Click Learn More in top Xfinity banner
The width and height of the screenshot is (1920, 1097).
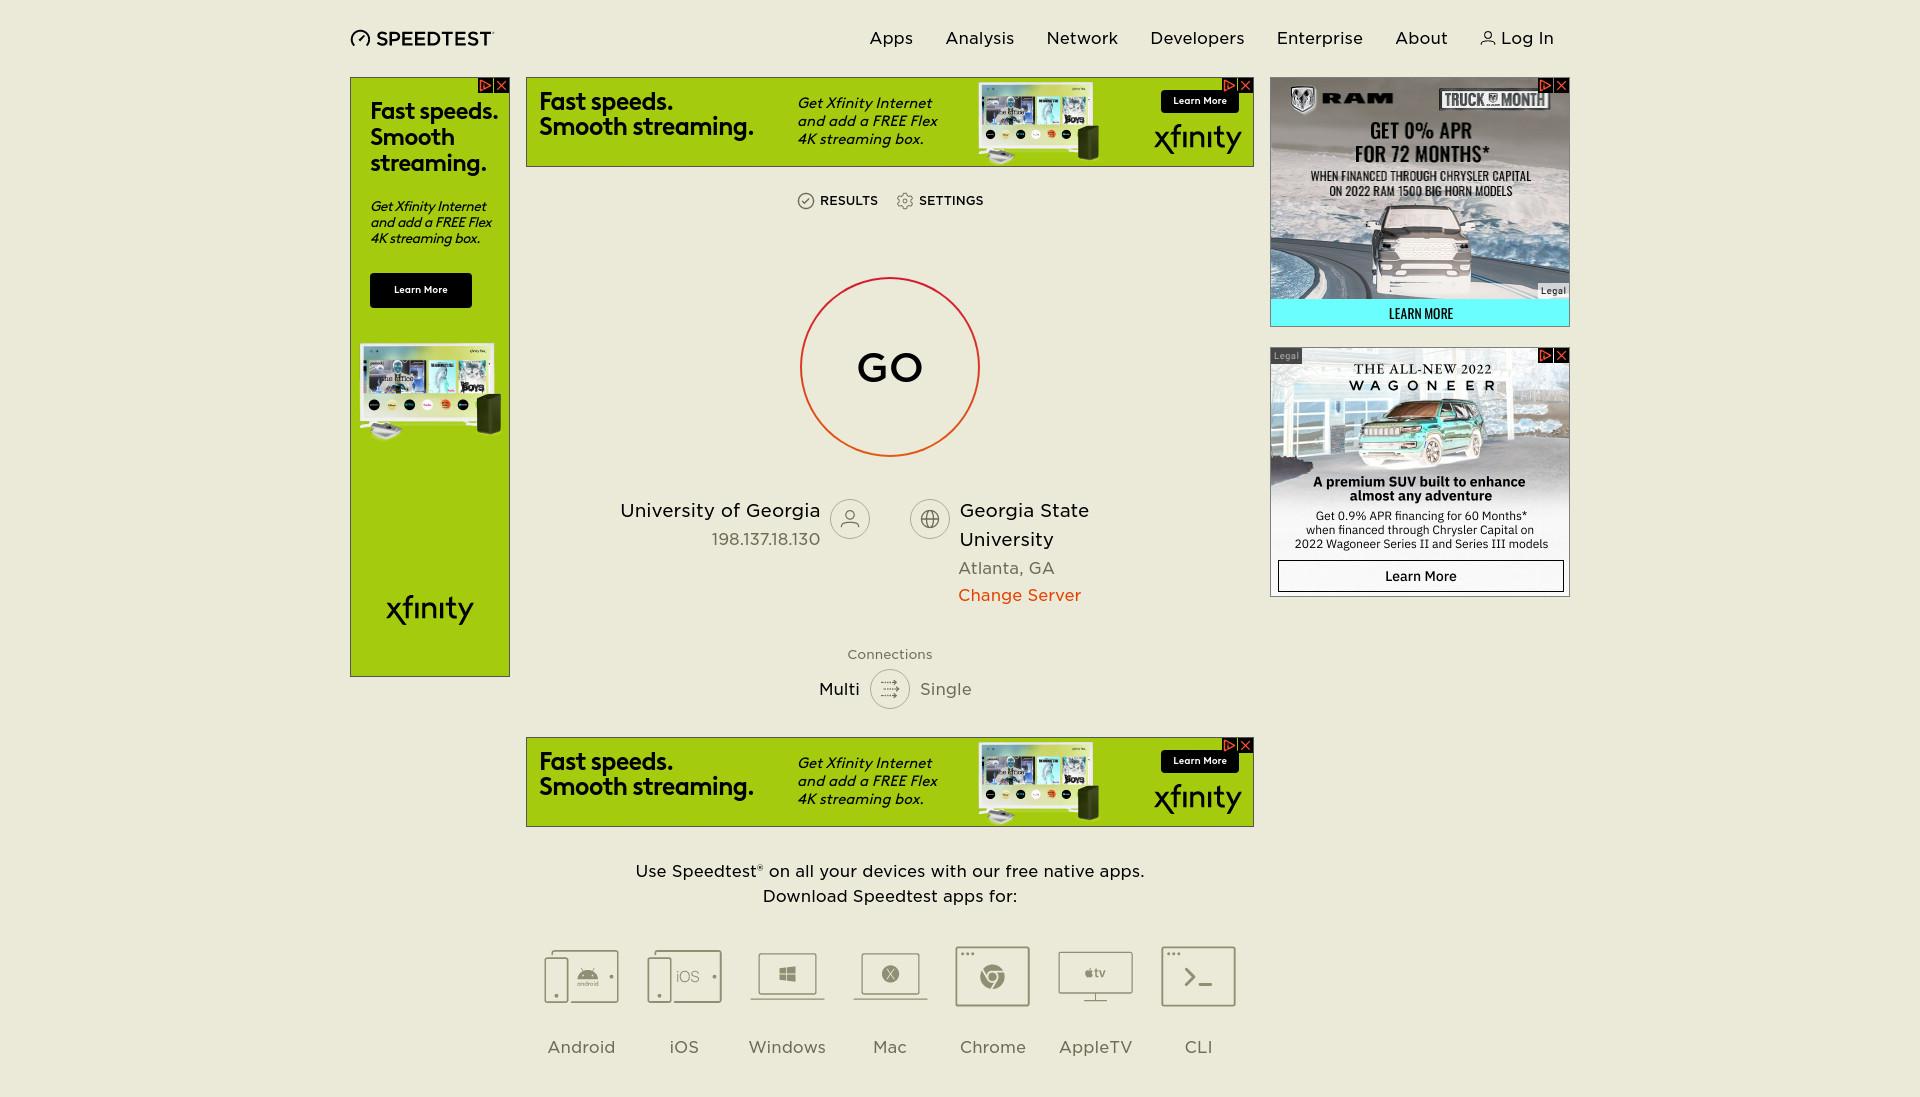(x=1200, y=101)
